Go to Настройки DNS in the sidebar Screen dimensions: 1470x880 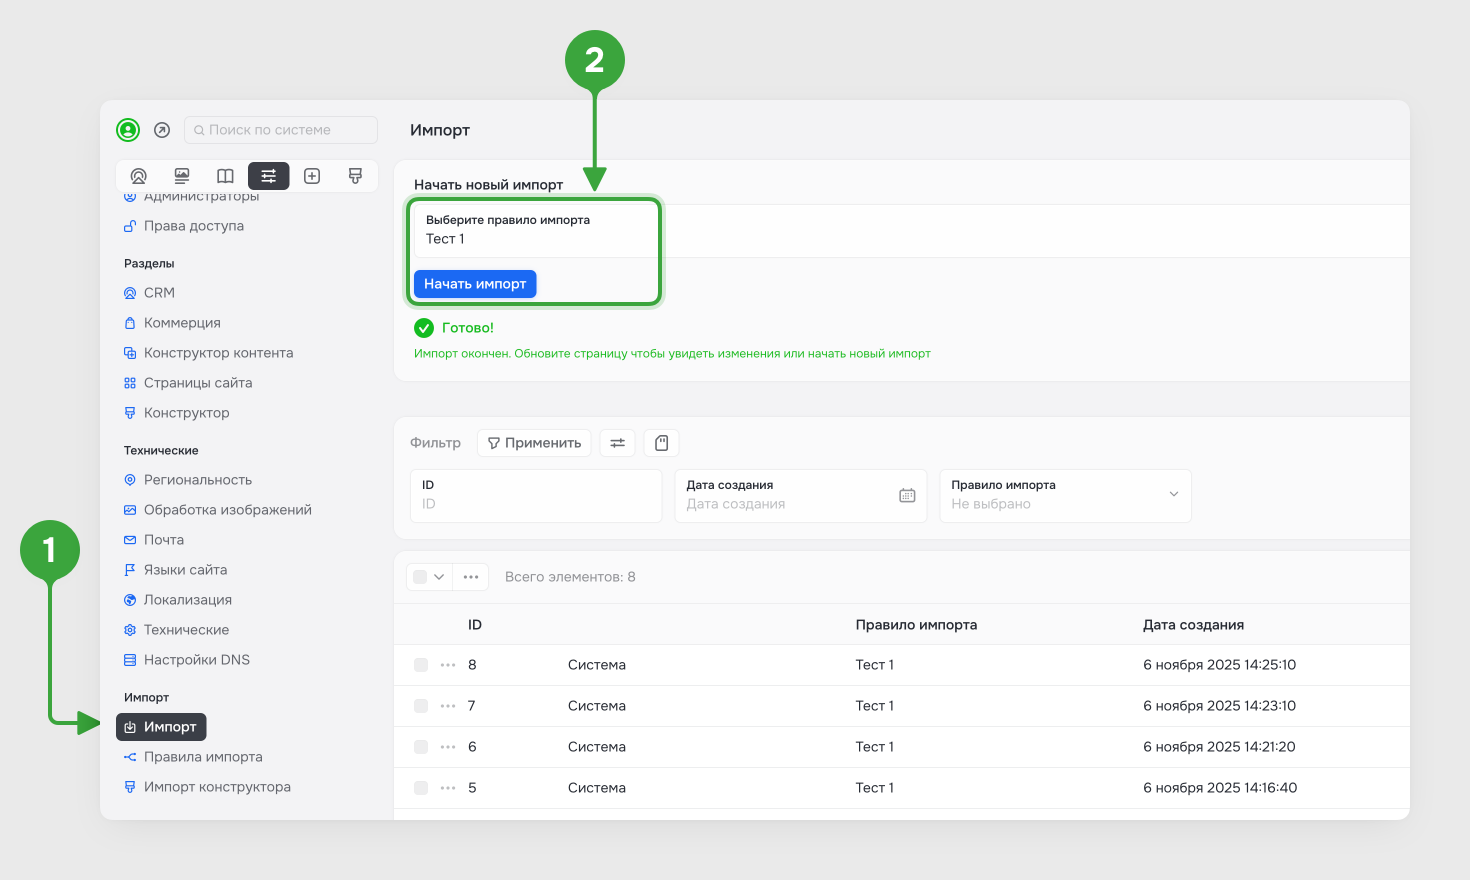[x=196, y=660]
